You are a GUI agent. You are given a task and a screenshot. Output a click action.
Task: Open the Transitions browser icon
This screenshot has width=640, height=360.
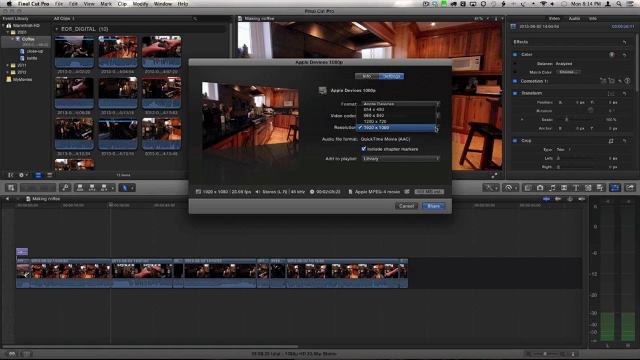pos(564,188)
